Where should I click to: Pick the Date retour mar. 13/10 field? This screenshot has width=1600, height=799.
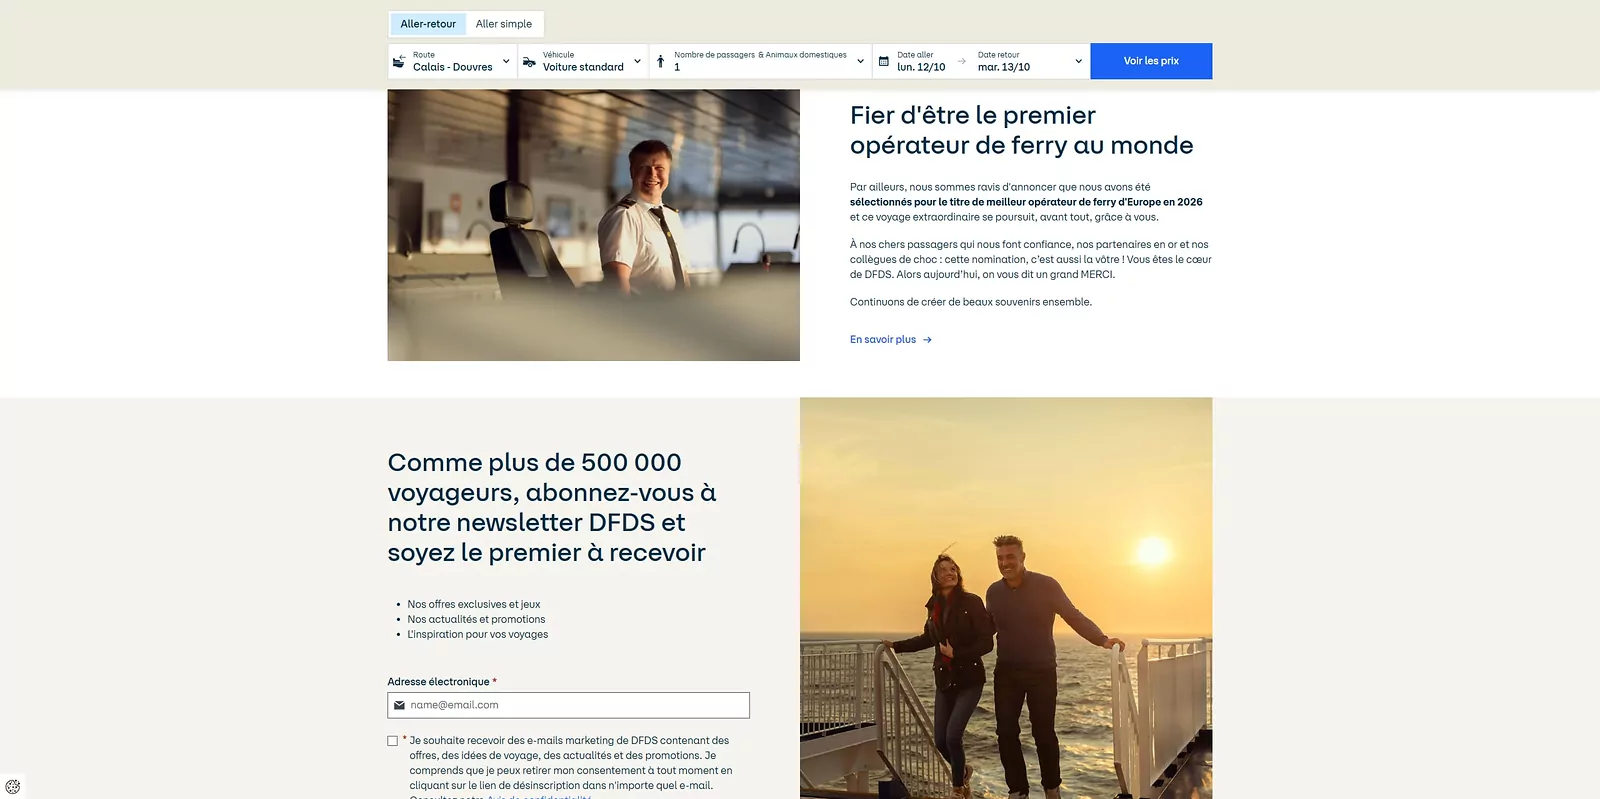(x=1004, y=61)
